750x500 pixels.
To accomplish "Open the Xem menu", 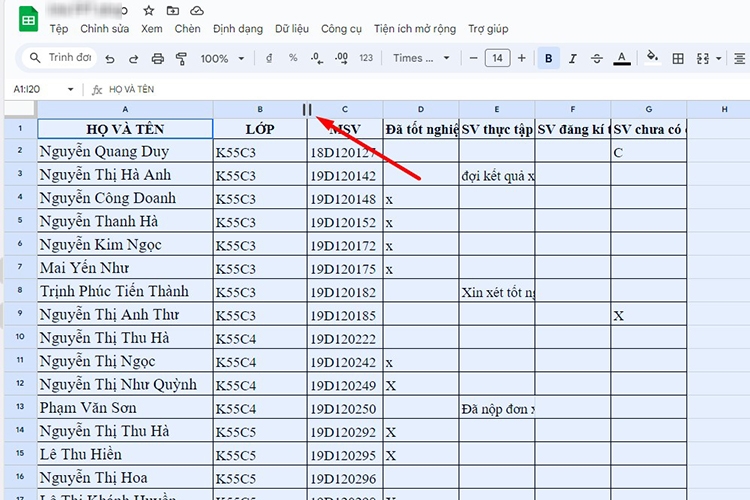I will (x=152, y=29).
